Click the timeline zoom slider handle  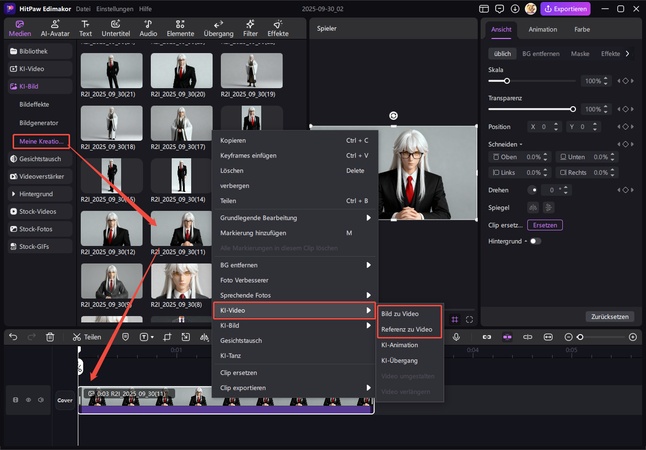[580, 337]
